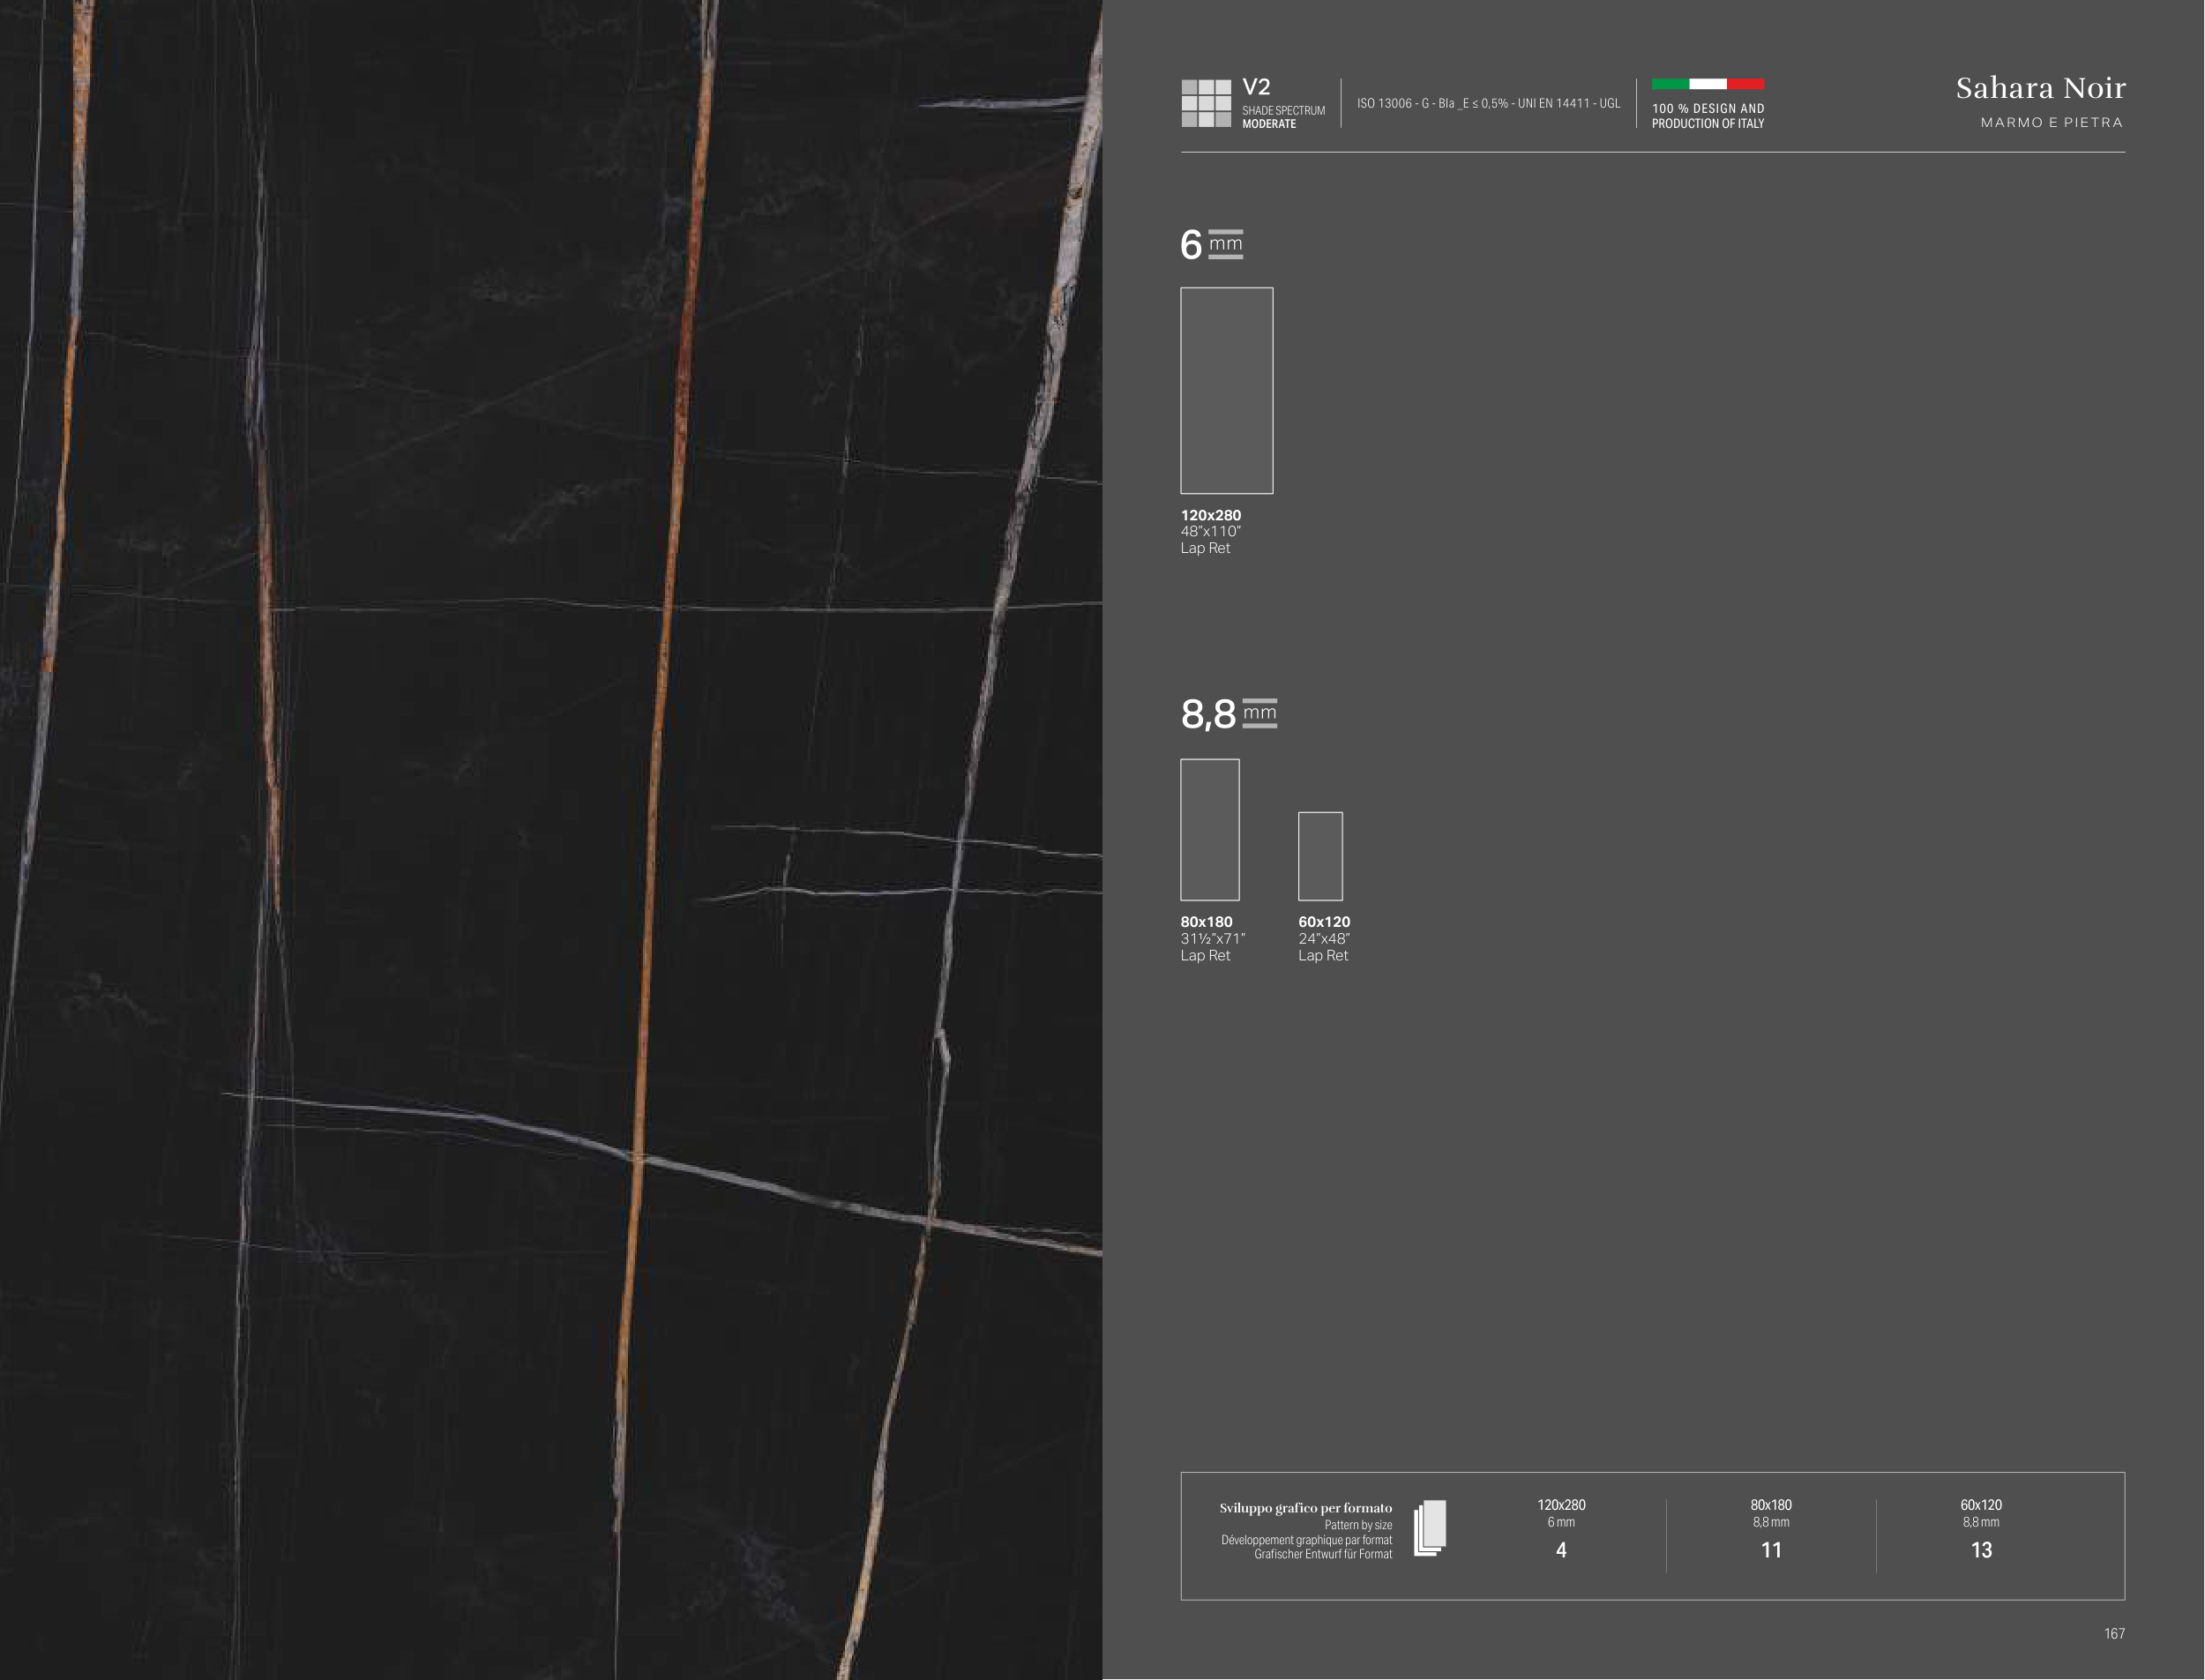Click the Italian flag stripe icon
The height and width of the screenshot is (1680, 2205).
coord(1707,84)
